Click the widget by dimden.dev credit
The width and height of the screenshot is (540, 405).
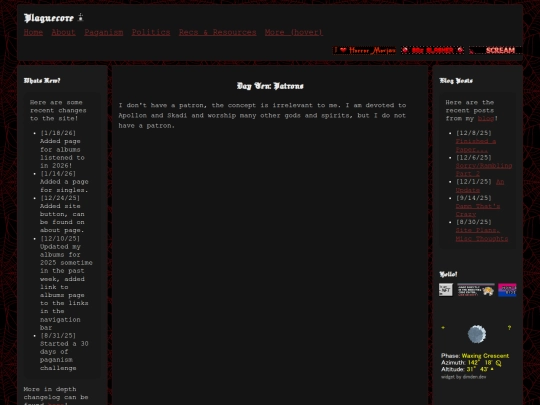coord(464,377)
